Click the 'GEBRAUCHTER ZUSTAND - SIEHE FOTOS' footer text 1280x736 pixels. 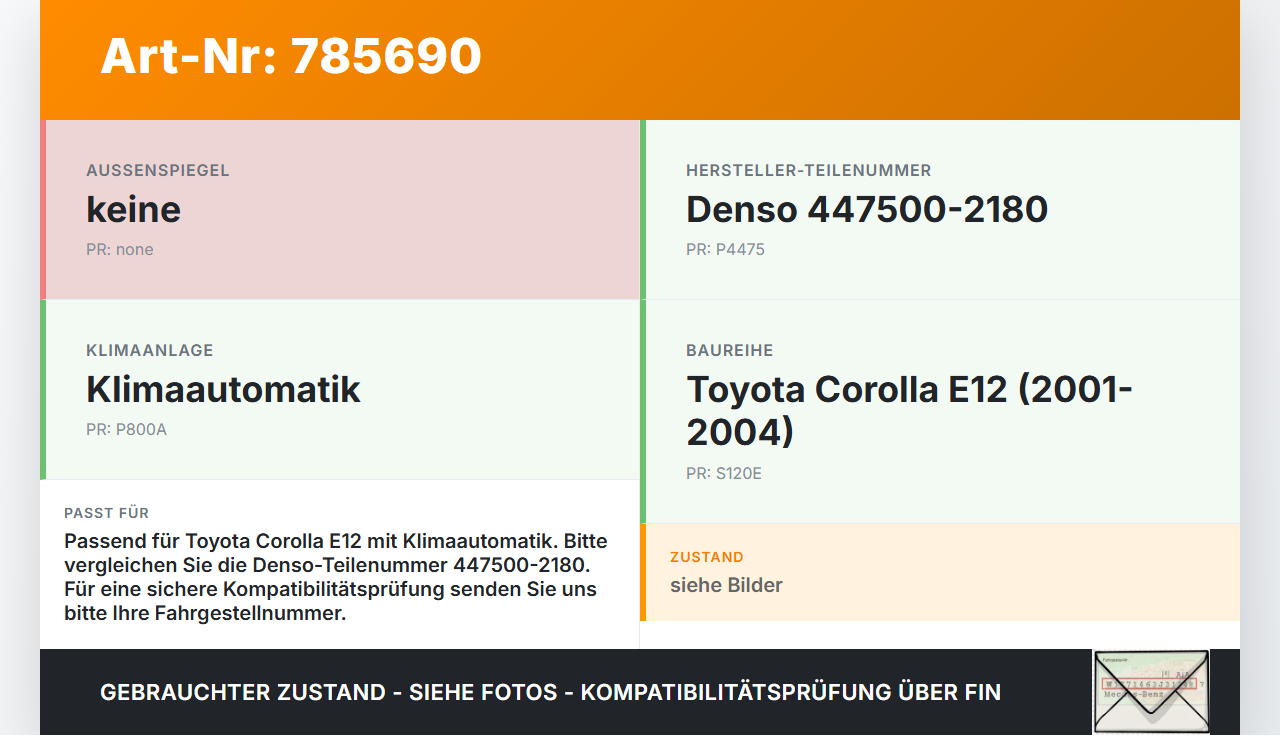[x=550, y=692]
